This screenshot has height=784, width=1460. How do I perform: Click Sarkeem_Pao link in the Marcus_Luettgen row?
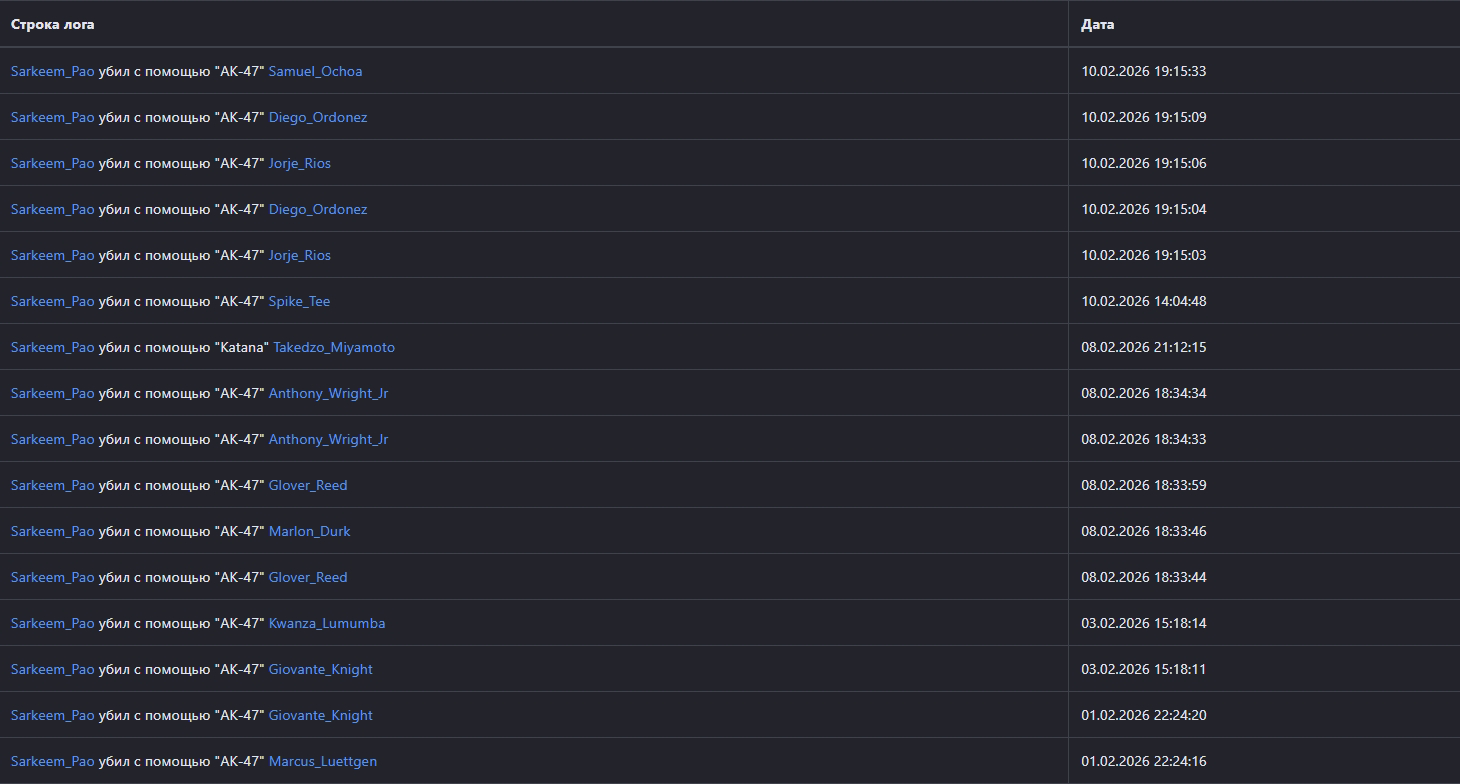52,761
